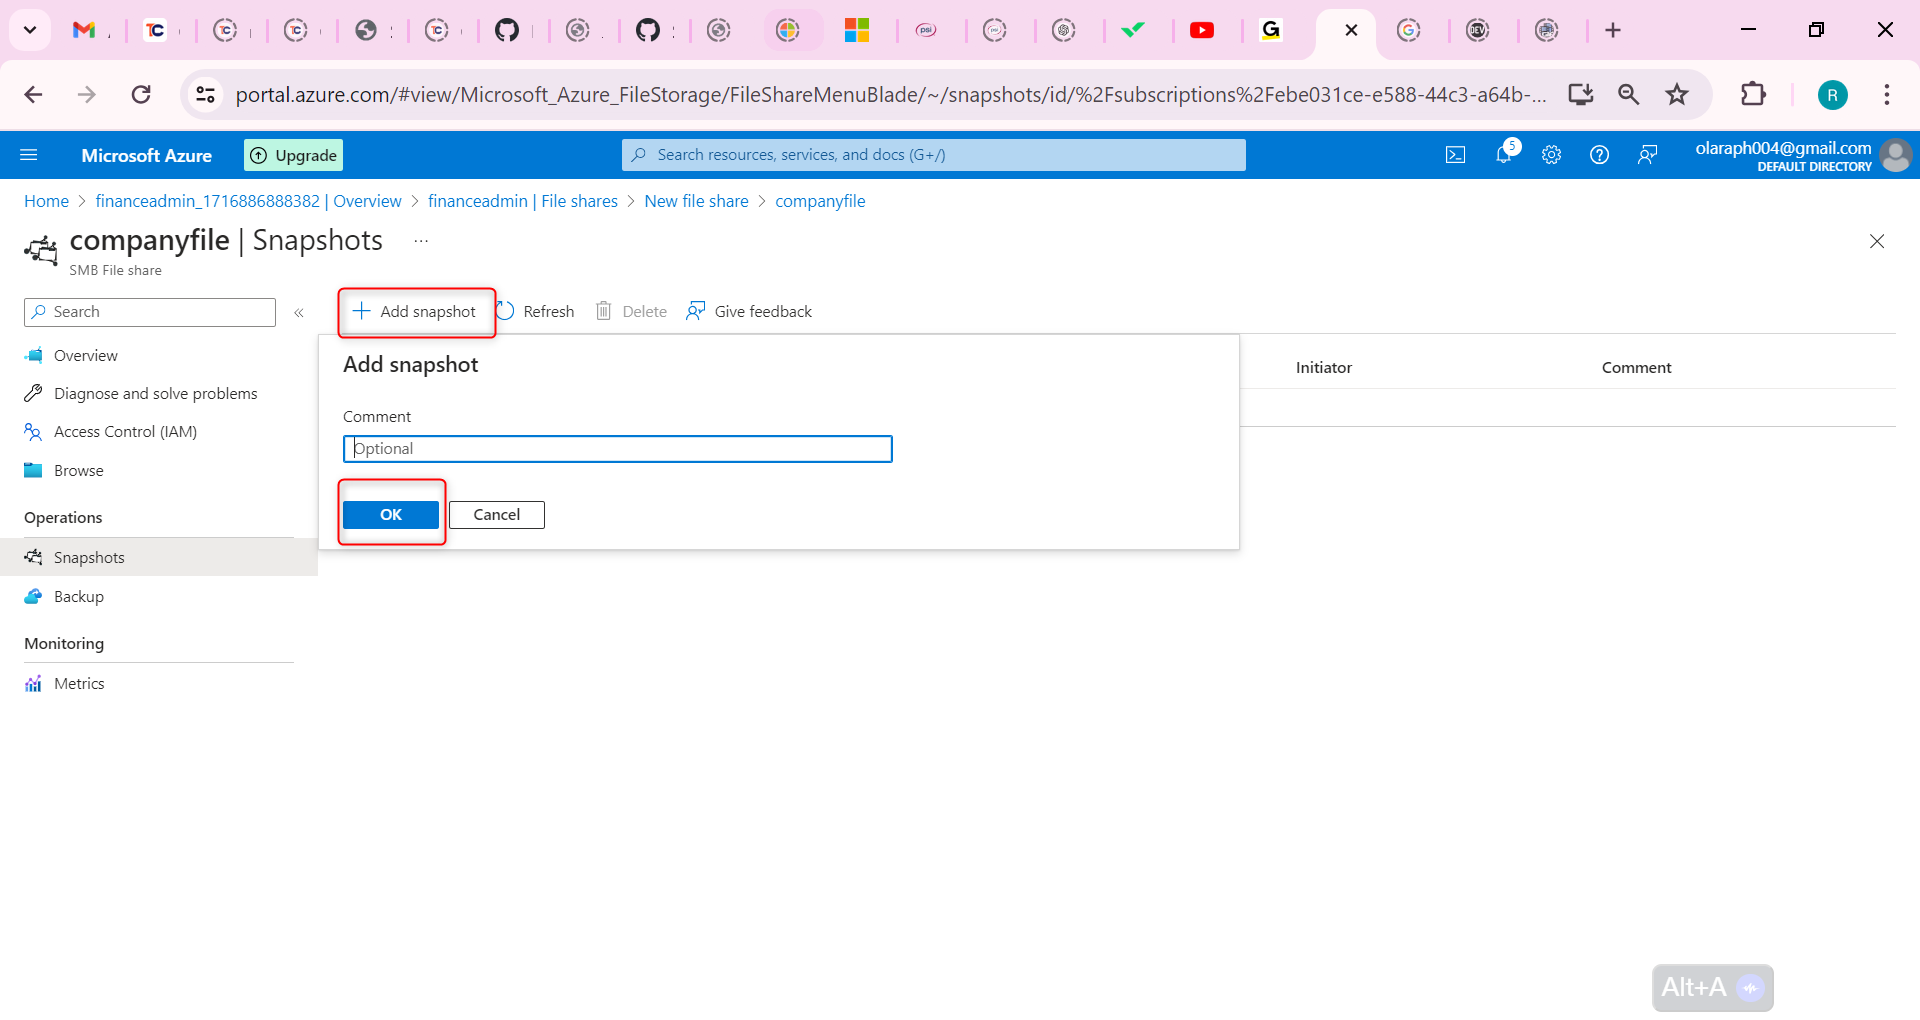Open the portal hamburger menu

click(x=29, y=154)
